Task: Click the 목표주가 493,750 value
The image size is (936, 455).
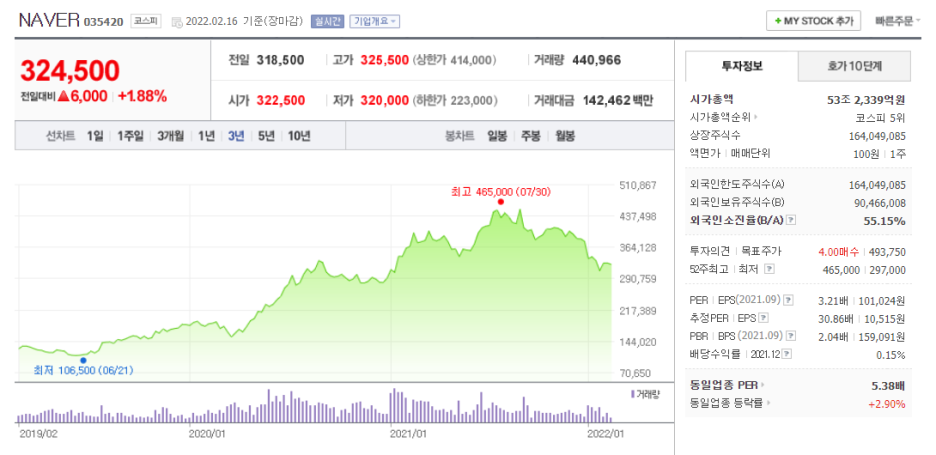Action: [888, 251]
